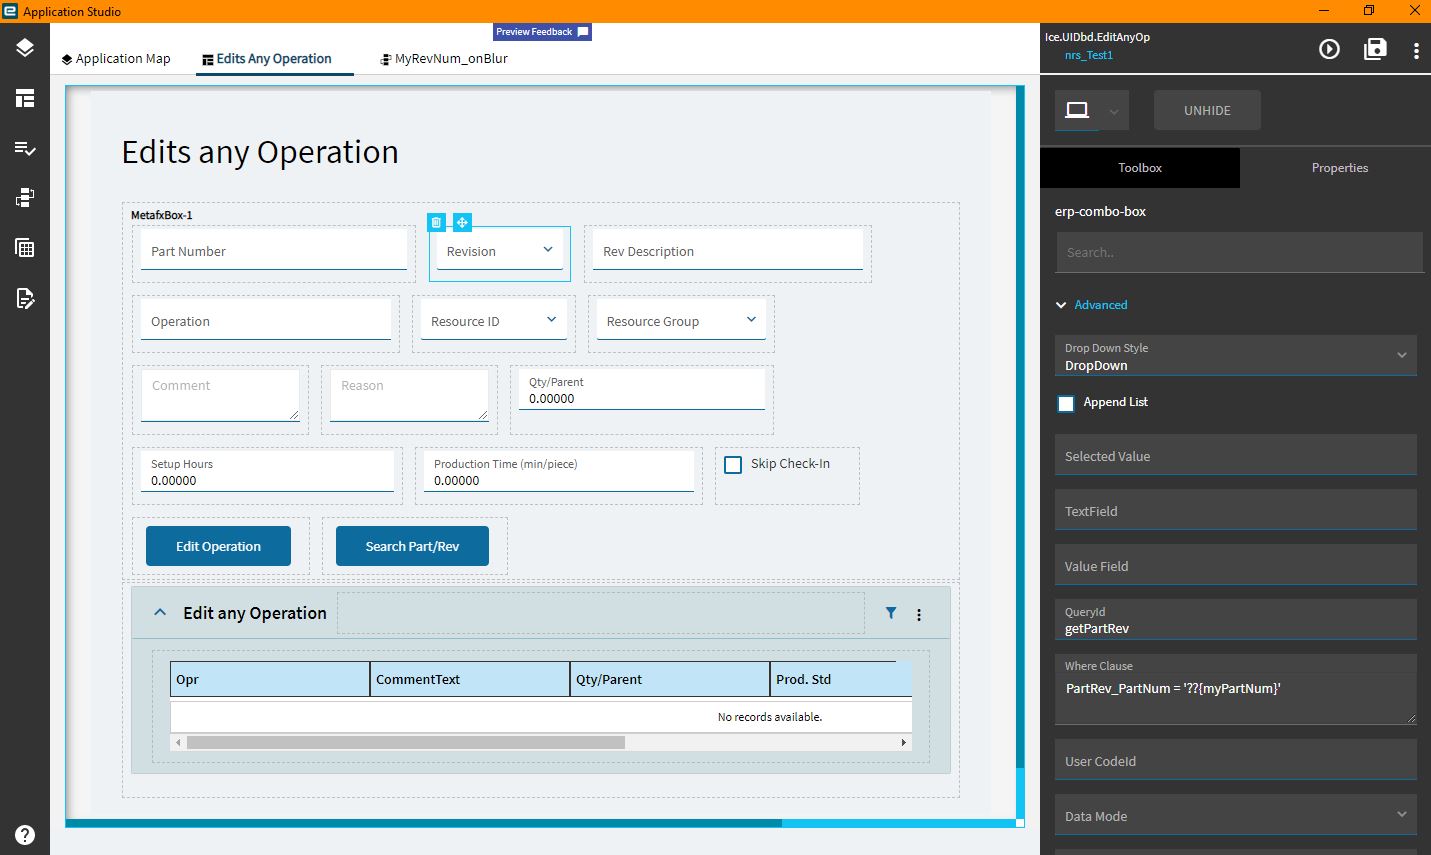
Task: Click the Part Number field
Action: click(x=274, y=250)
